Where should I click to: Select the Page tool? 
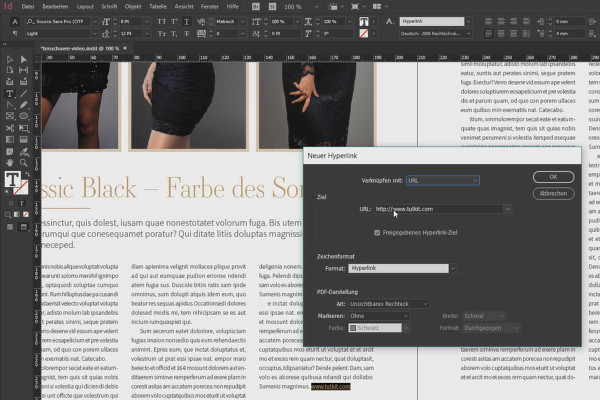coord(10,70)
